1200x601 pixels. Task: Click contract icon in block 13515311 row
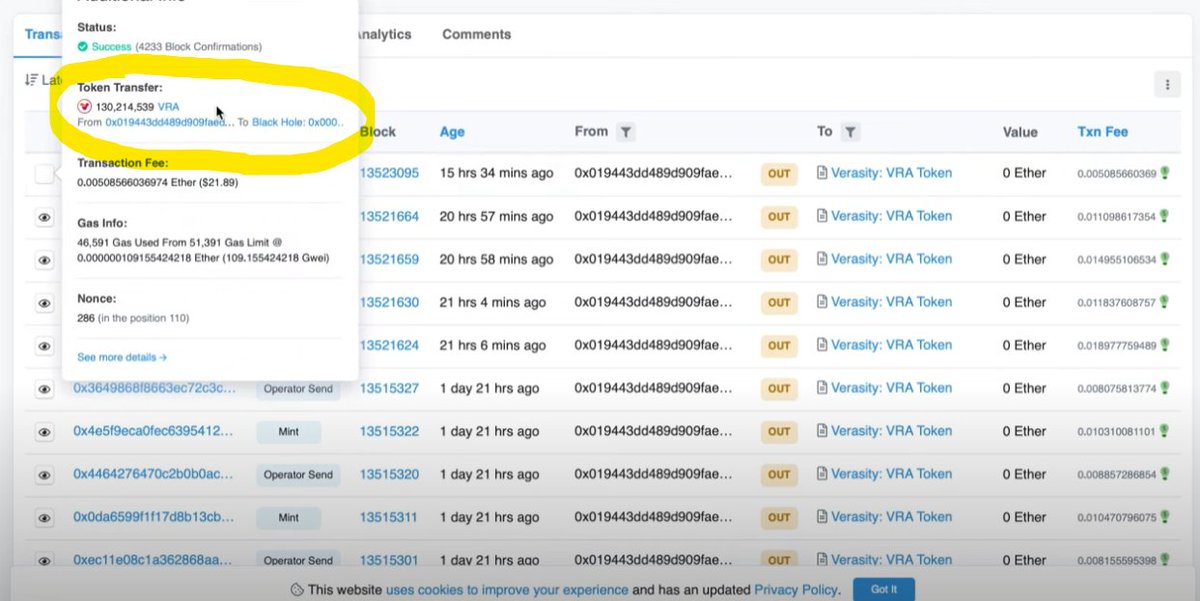tap(822, 517)
